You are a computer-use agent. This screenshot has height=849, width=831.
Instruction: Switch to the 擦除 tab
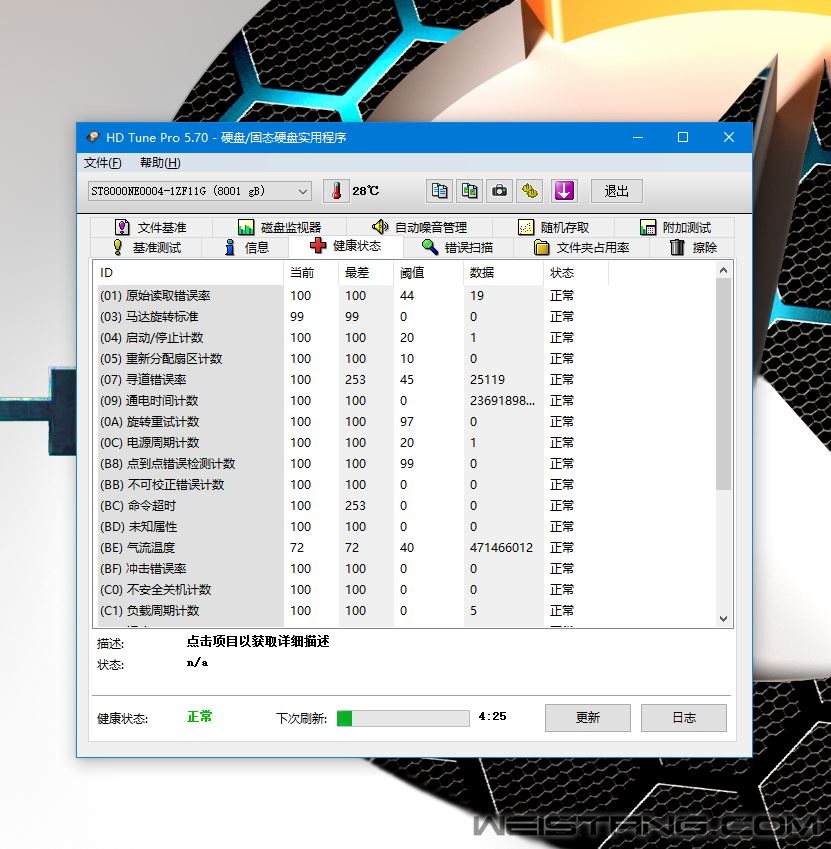point(693,247)
